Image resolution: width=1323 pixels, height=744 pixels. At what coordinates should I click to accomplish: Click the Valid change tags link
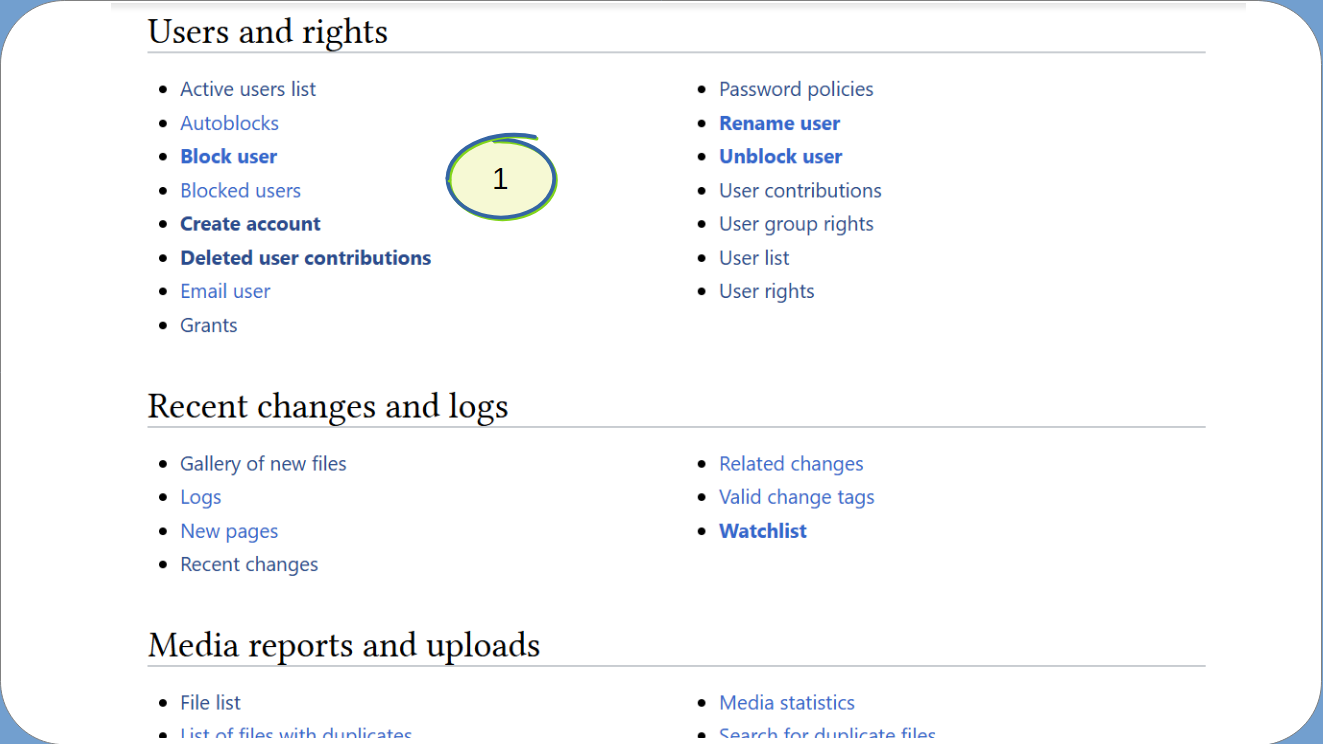[796, 497]
